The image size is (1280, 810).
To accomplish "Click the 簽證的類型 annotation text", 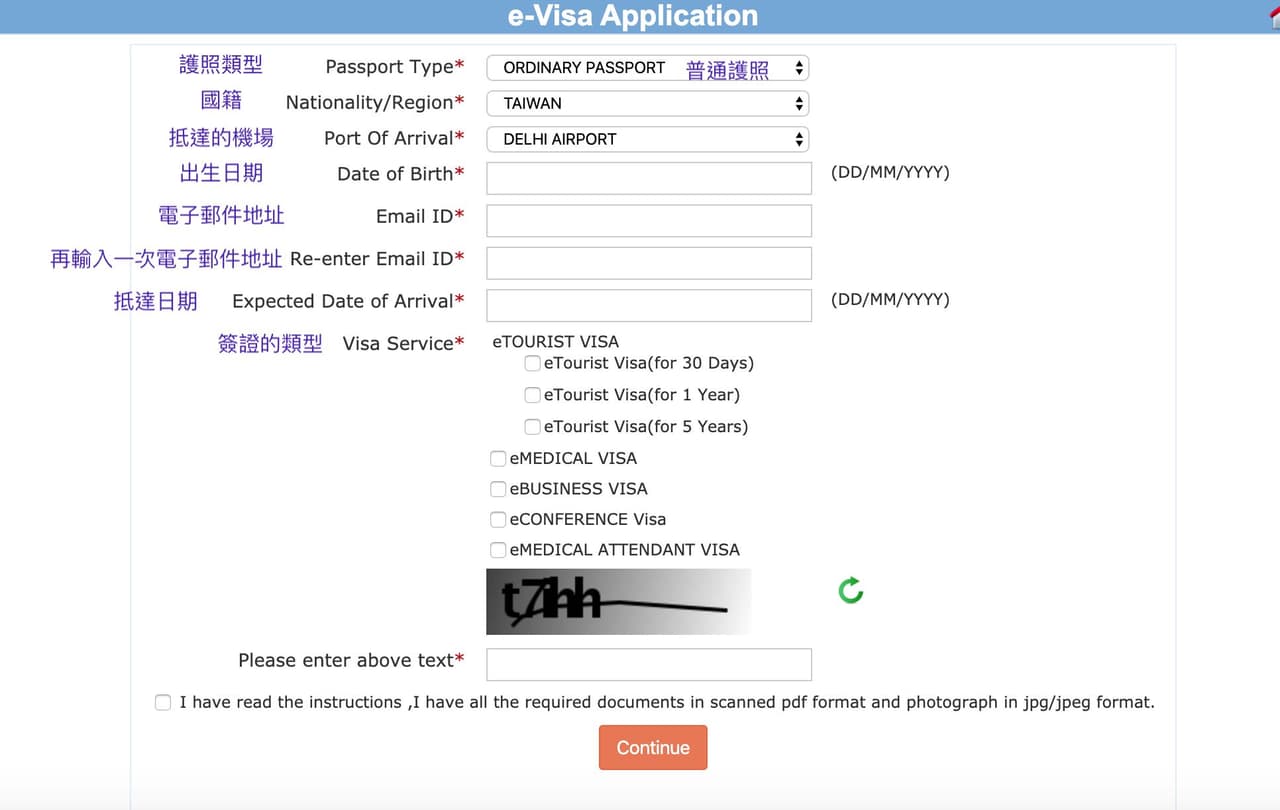I will 270,344.
